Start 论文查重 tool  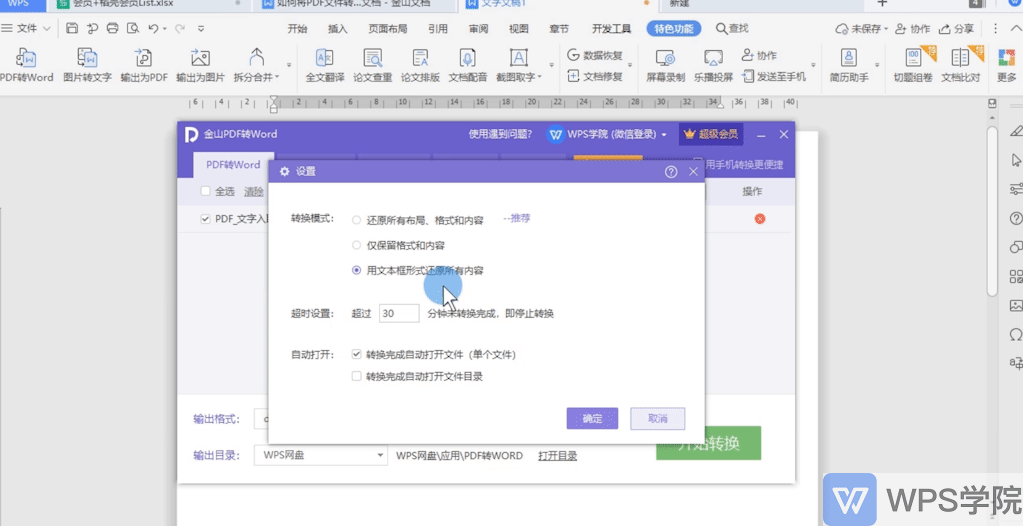coord(373,65)
